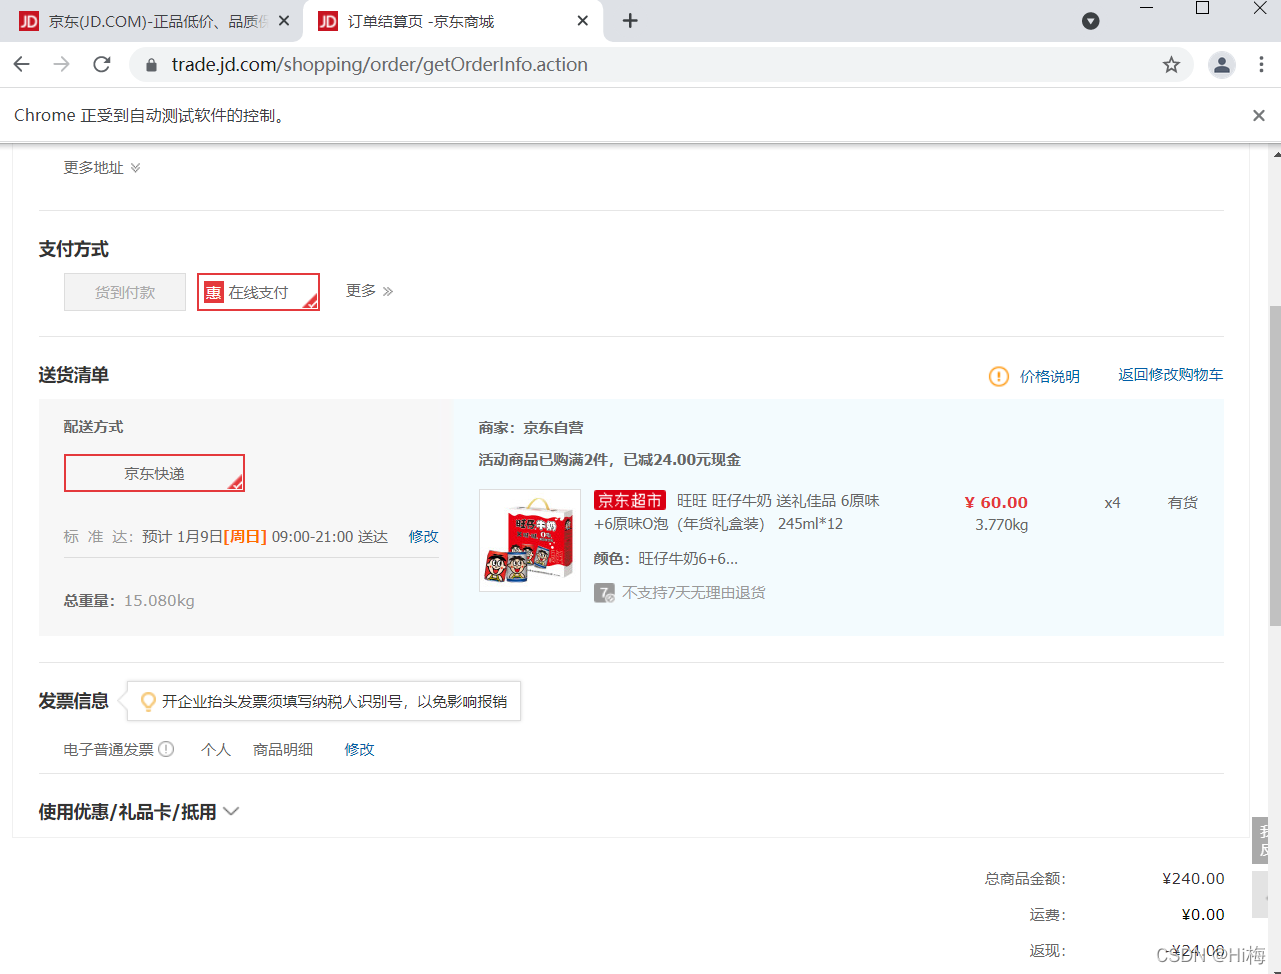Click 修改 next to delivery time
The image size is (1281, 974).
click(x=424, y=537)
